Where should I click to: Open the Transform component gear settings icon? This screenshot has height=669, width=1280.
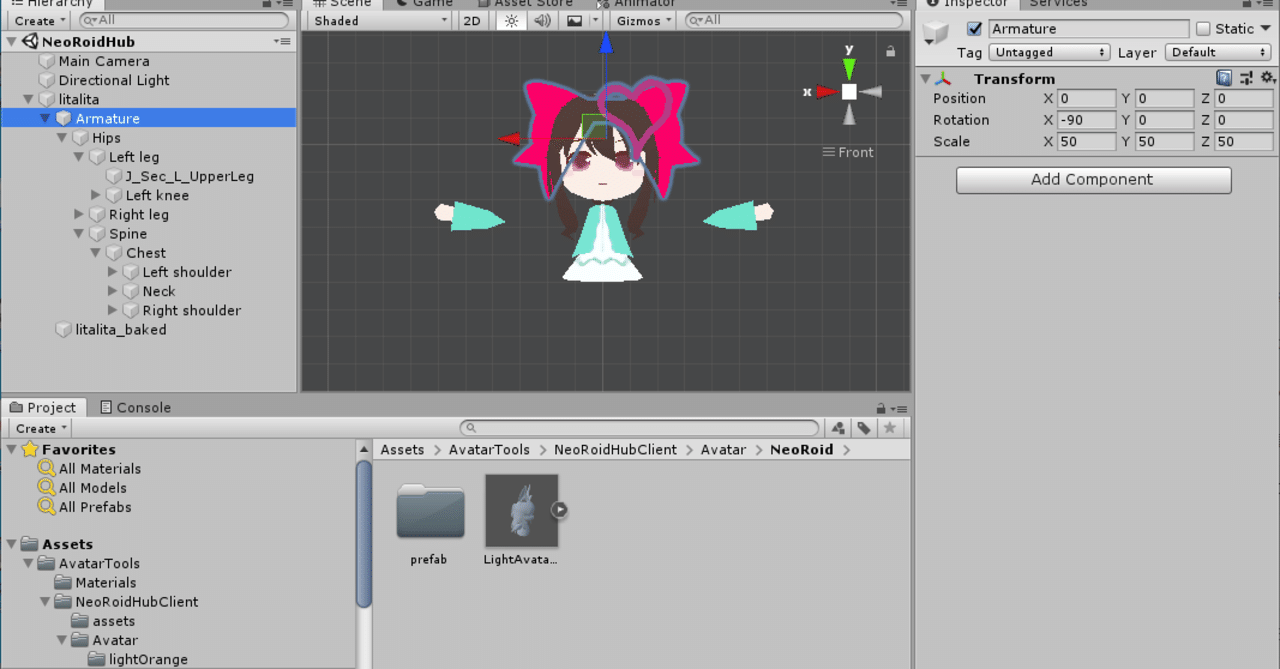[x=1268, y=78]
